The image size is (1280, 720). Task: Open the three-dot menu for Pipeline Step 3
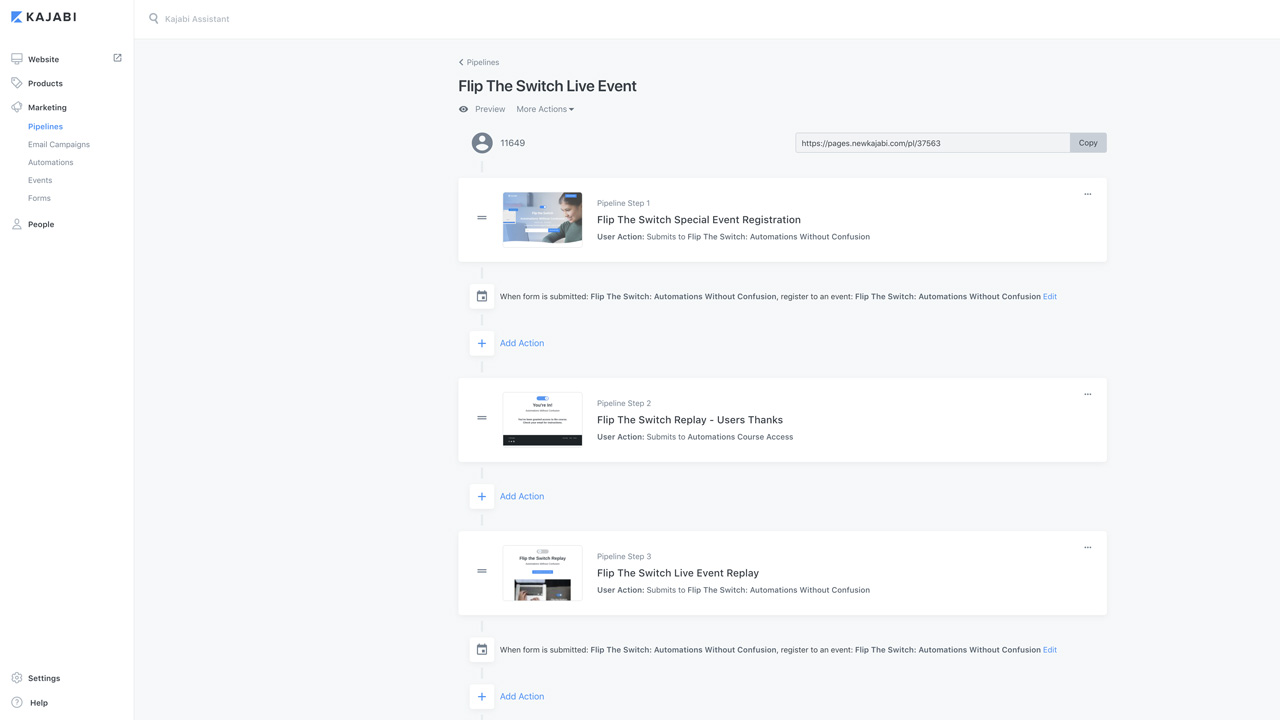pyautogui.click(x=1088, y=547)
